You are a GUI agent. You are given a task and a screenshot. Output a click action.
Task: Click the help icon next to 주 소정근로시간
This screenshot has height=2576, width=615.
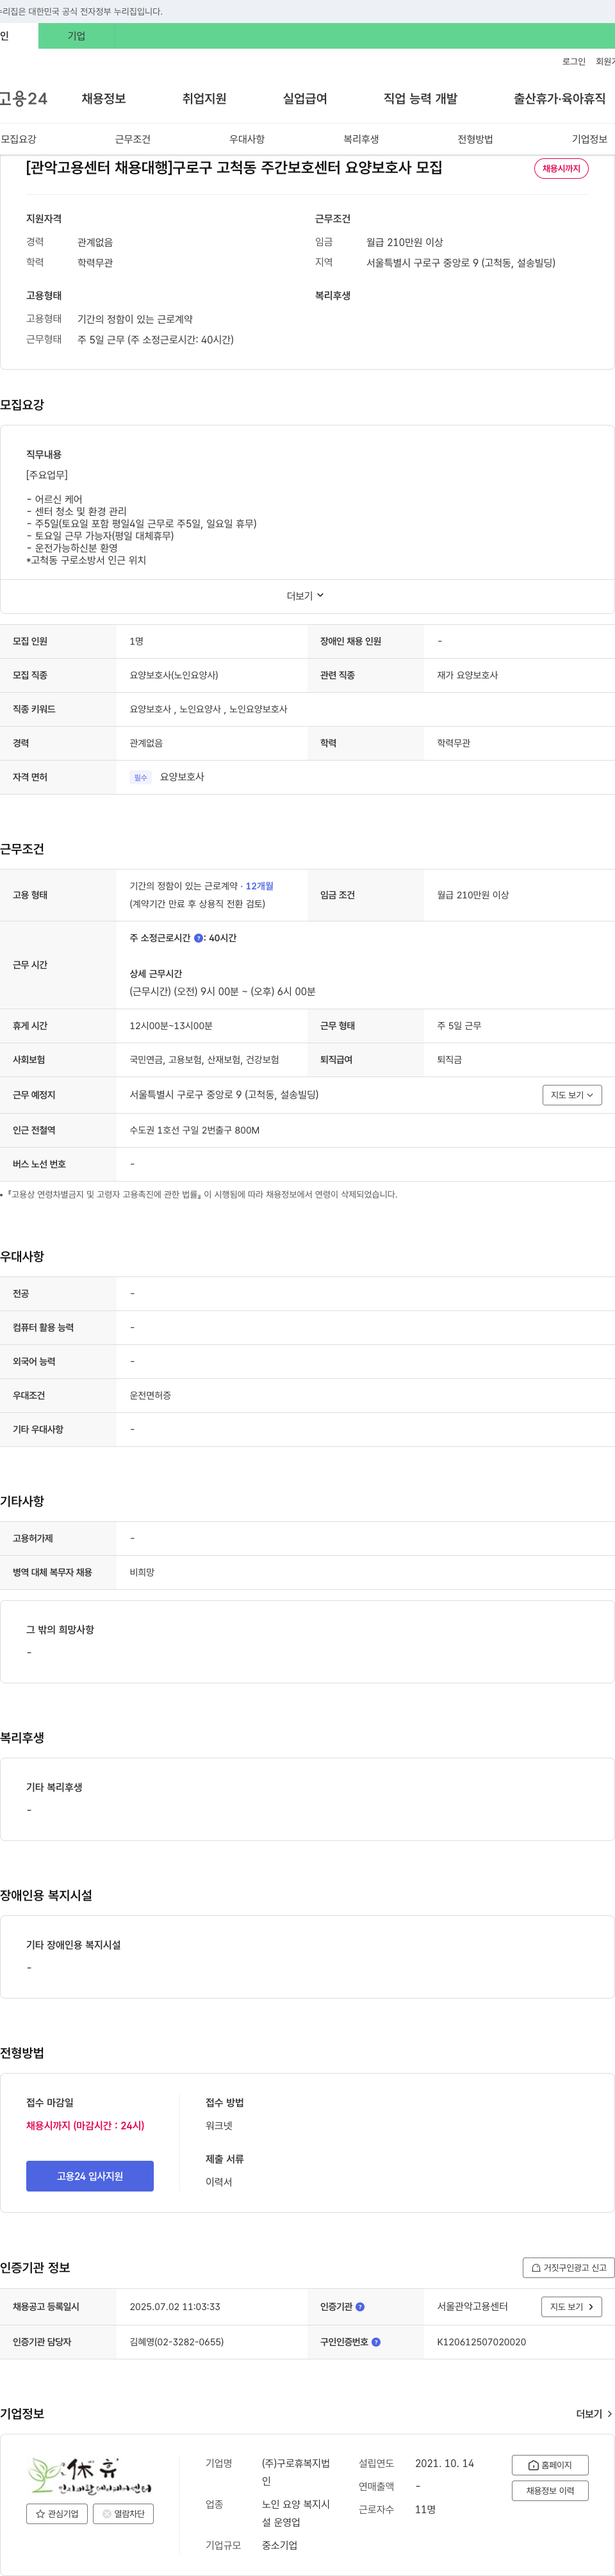[198, 938]
